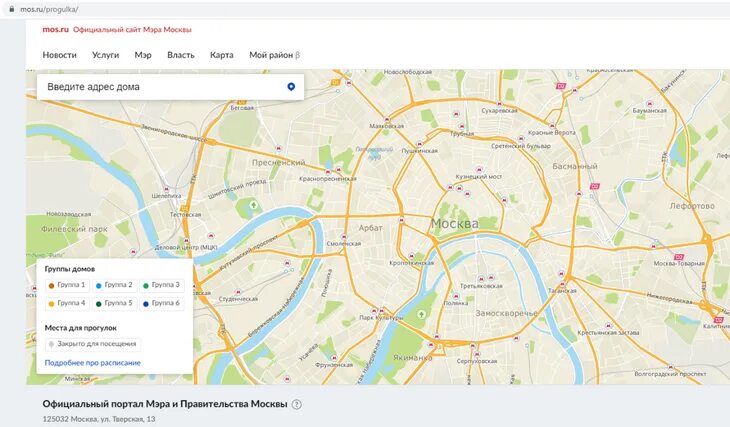Screen dimensions: 730x427
Task: Click the Басманный district label
Action: pyautogui.click(x=575, y=166)
